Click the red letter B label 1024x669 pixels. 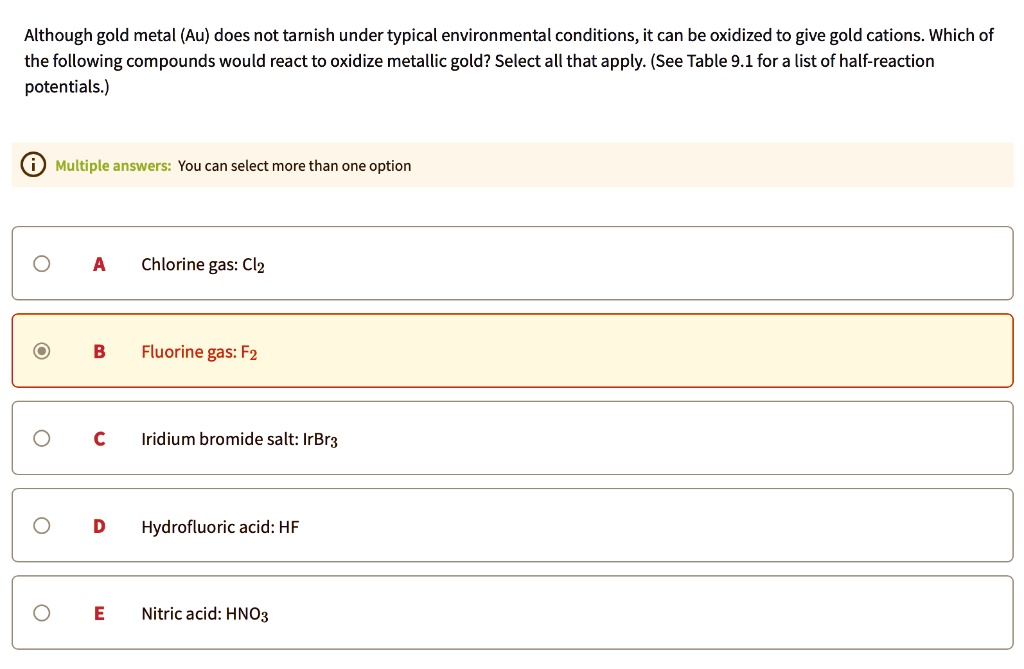[x=99, y=351]
